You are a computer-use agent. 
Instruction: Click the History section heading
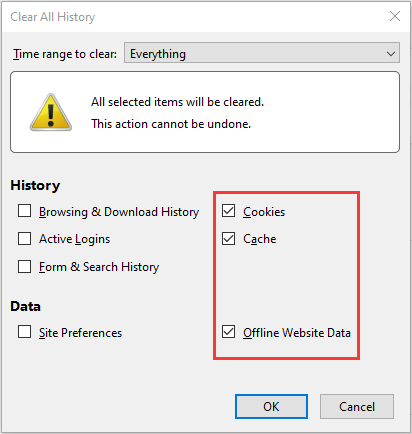(35, 185)
